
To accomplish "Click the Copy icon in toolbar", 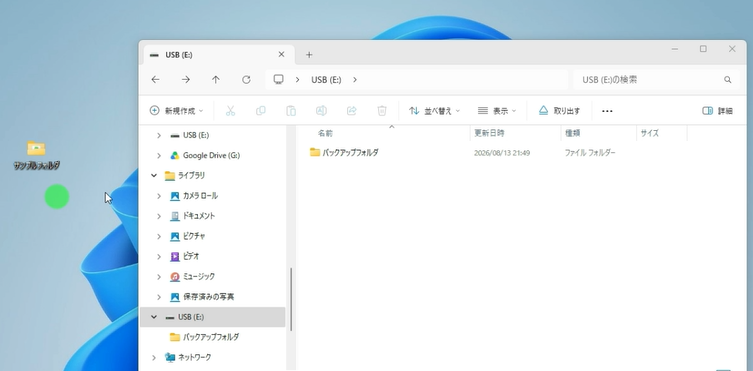I will pos(261,111).
